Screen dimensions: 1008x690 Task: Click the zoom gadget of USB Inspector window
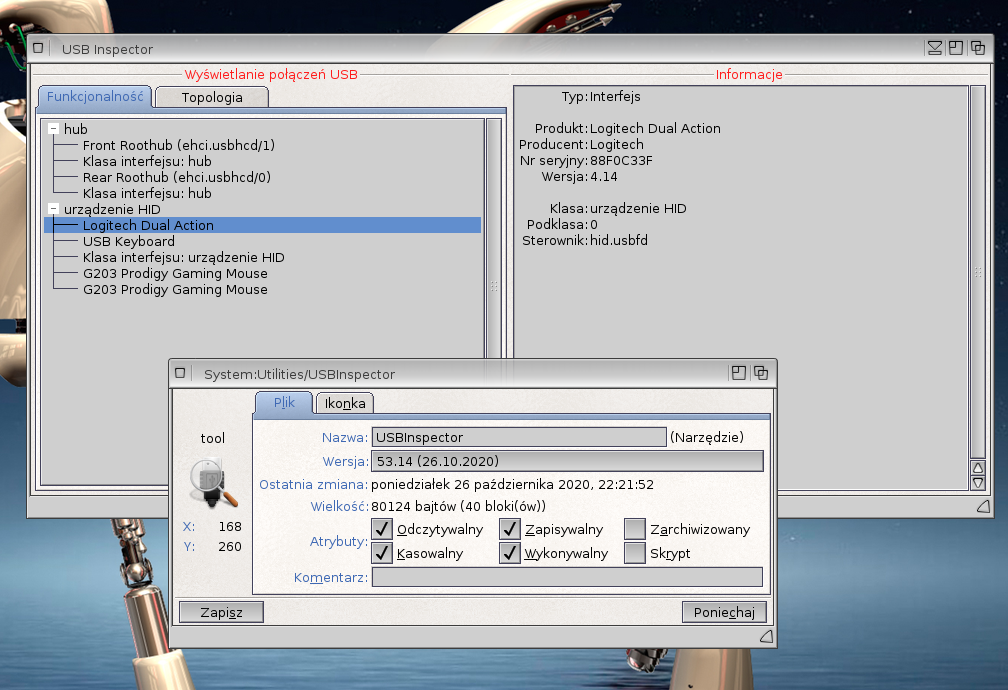click(956, 48)
